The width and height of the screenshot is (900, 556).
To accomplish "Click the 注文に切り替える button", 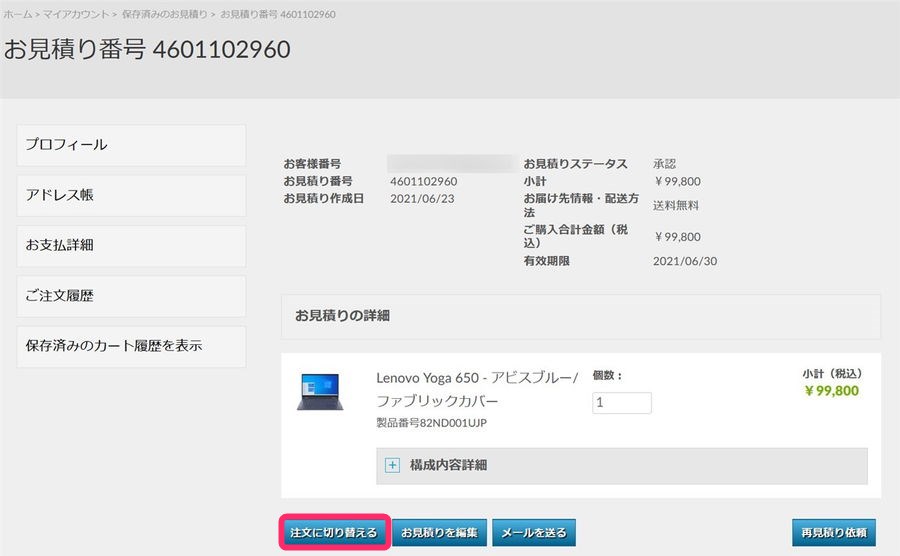I will [x=333, y=532].
